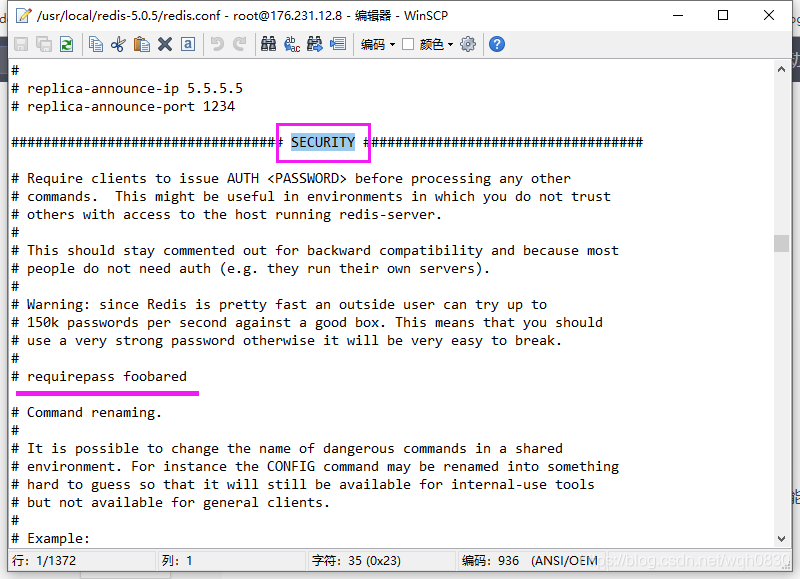Open Go to line number icon
Image resolution: width=800 pixels, height=579 pixels.
pos(338,44)
